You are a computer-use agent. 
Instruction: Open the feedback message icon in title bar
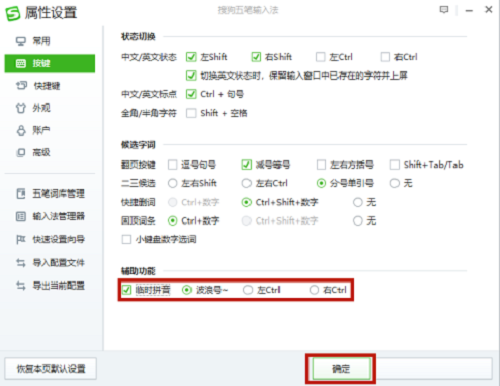[x=444, y=10]
